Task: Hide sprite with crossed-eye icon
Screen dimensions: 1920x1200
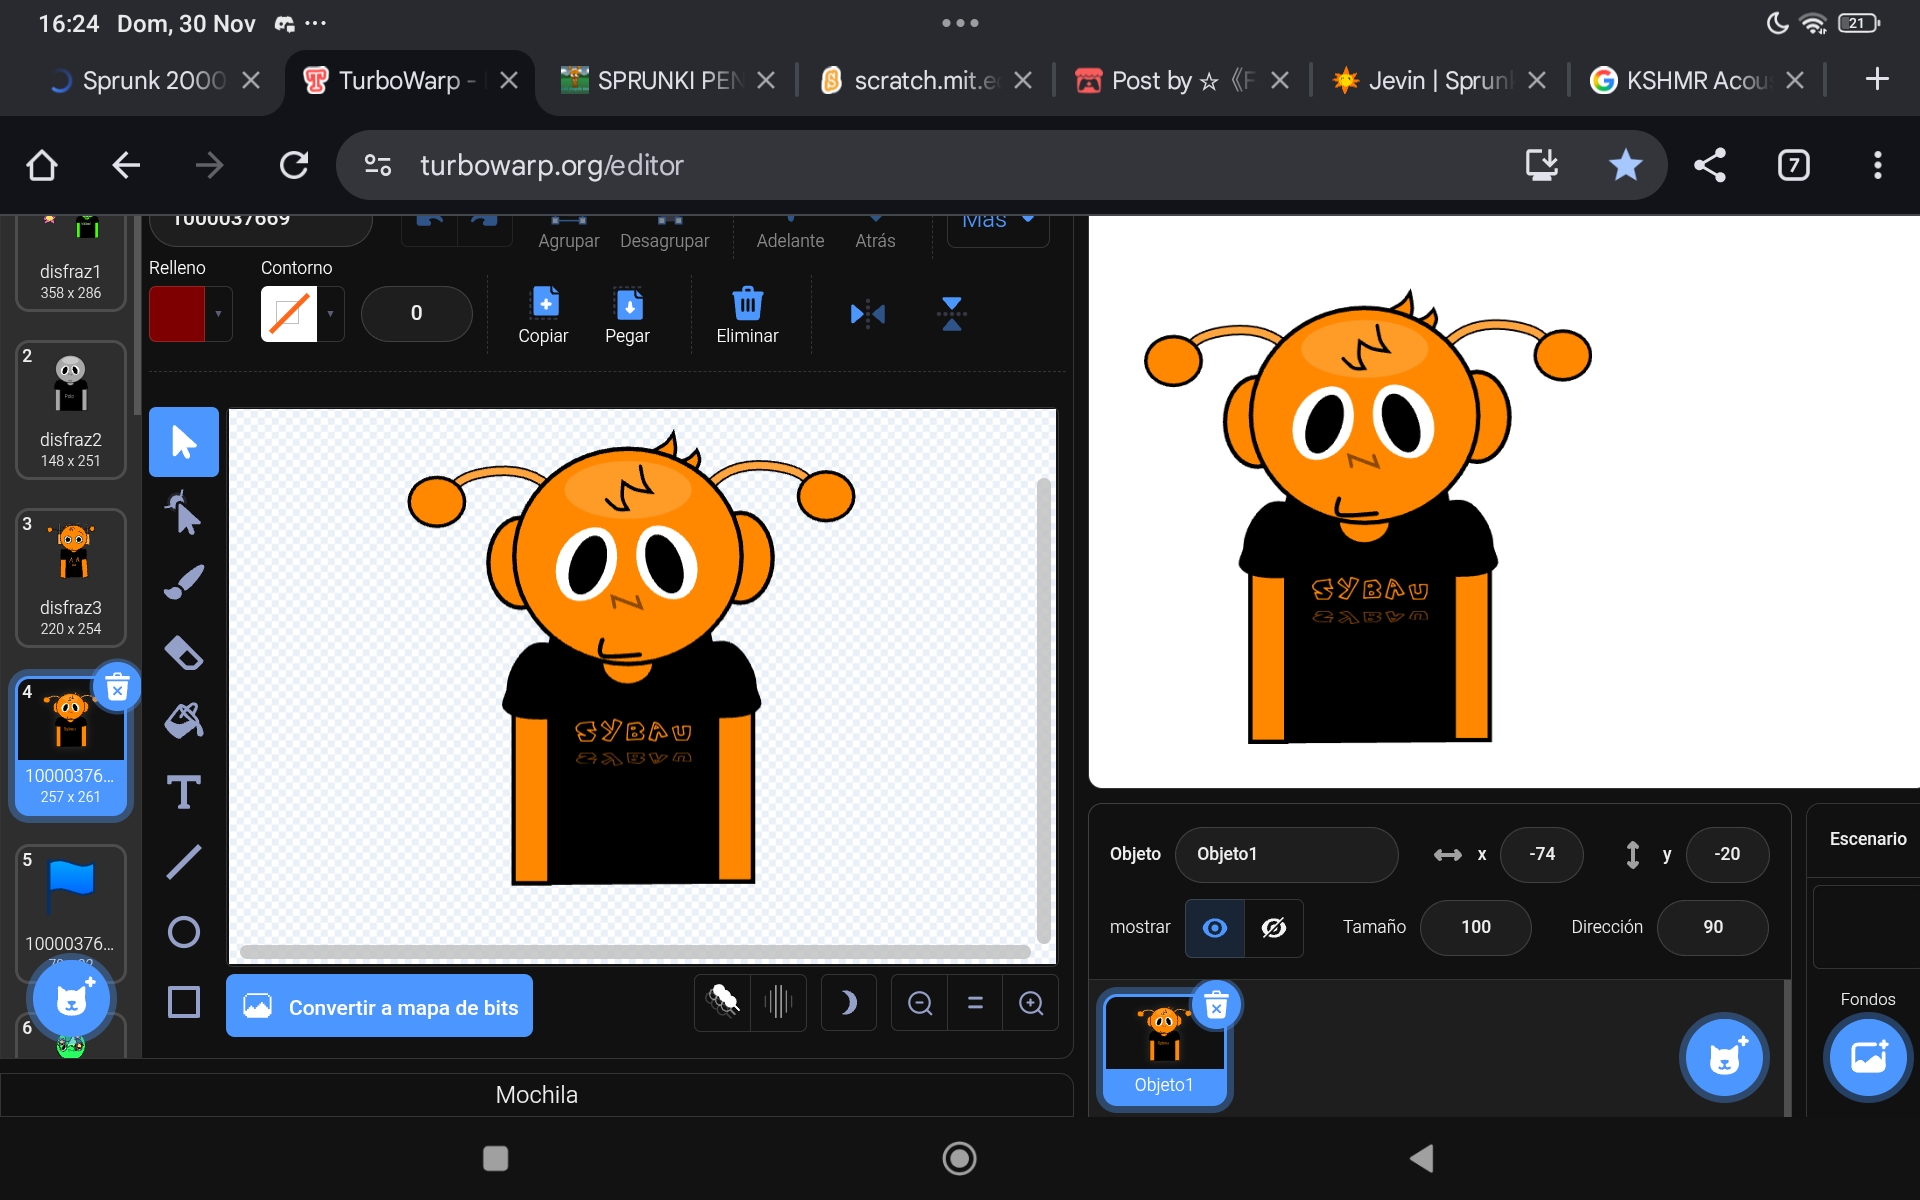Action: [1273, 928]
